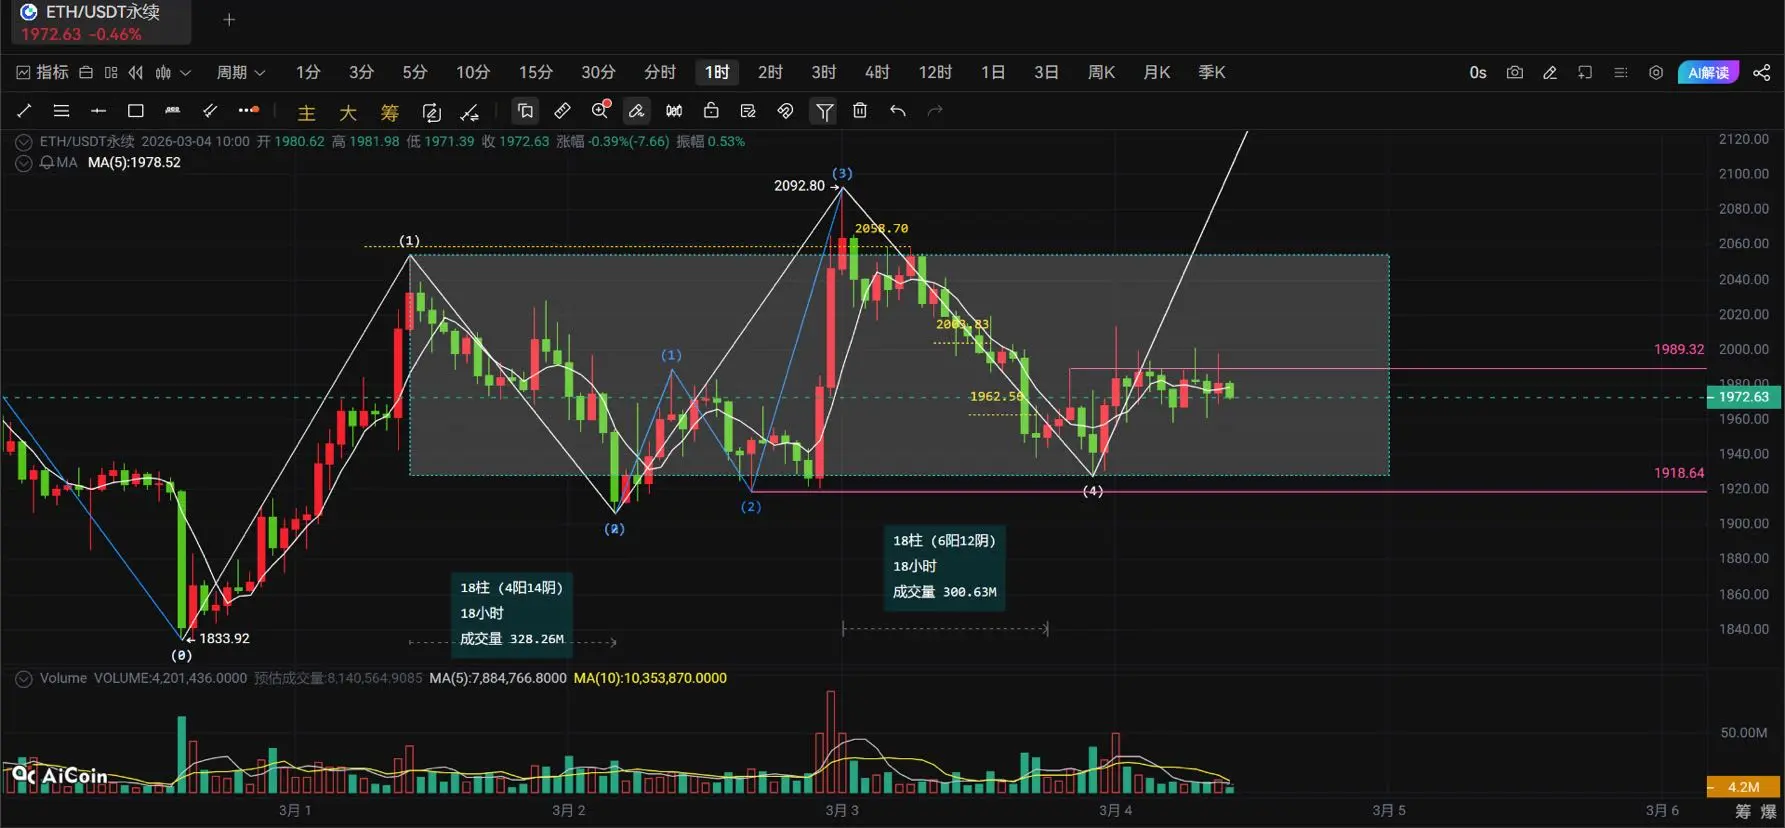
Task: Open the list options menu icon
Action: (x=1621, y=72)
